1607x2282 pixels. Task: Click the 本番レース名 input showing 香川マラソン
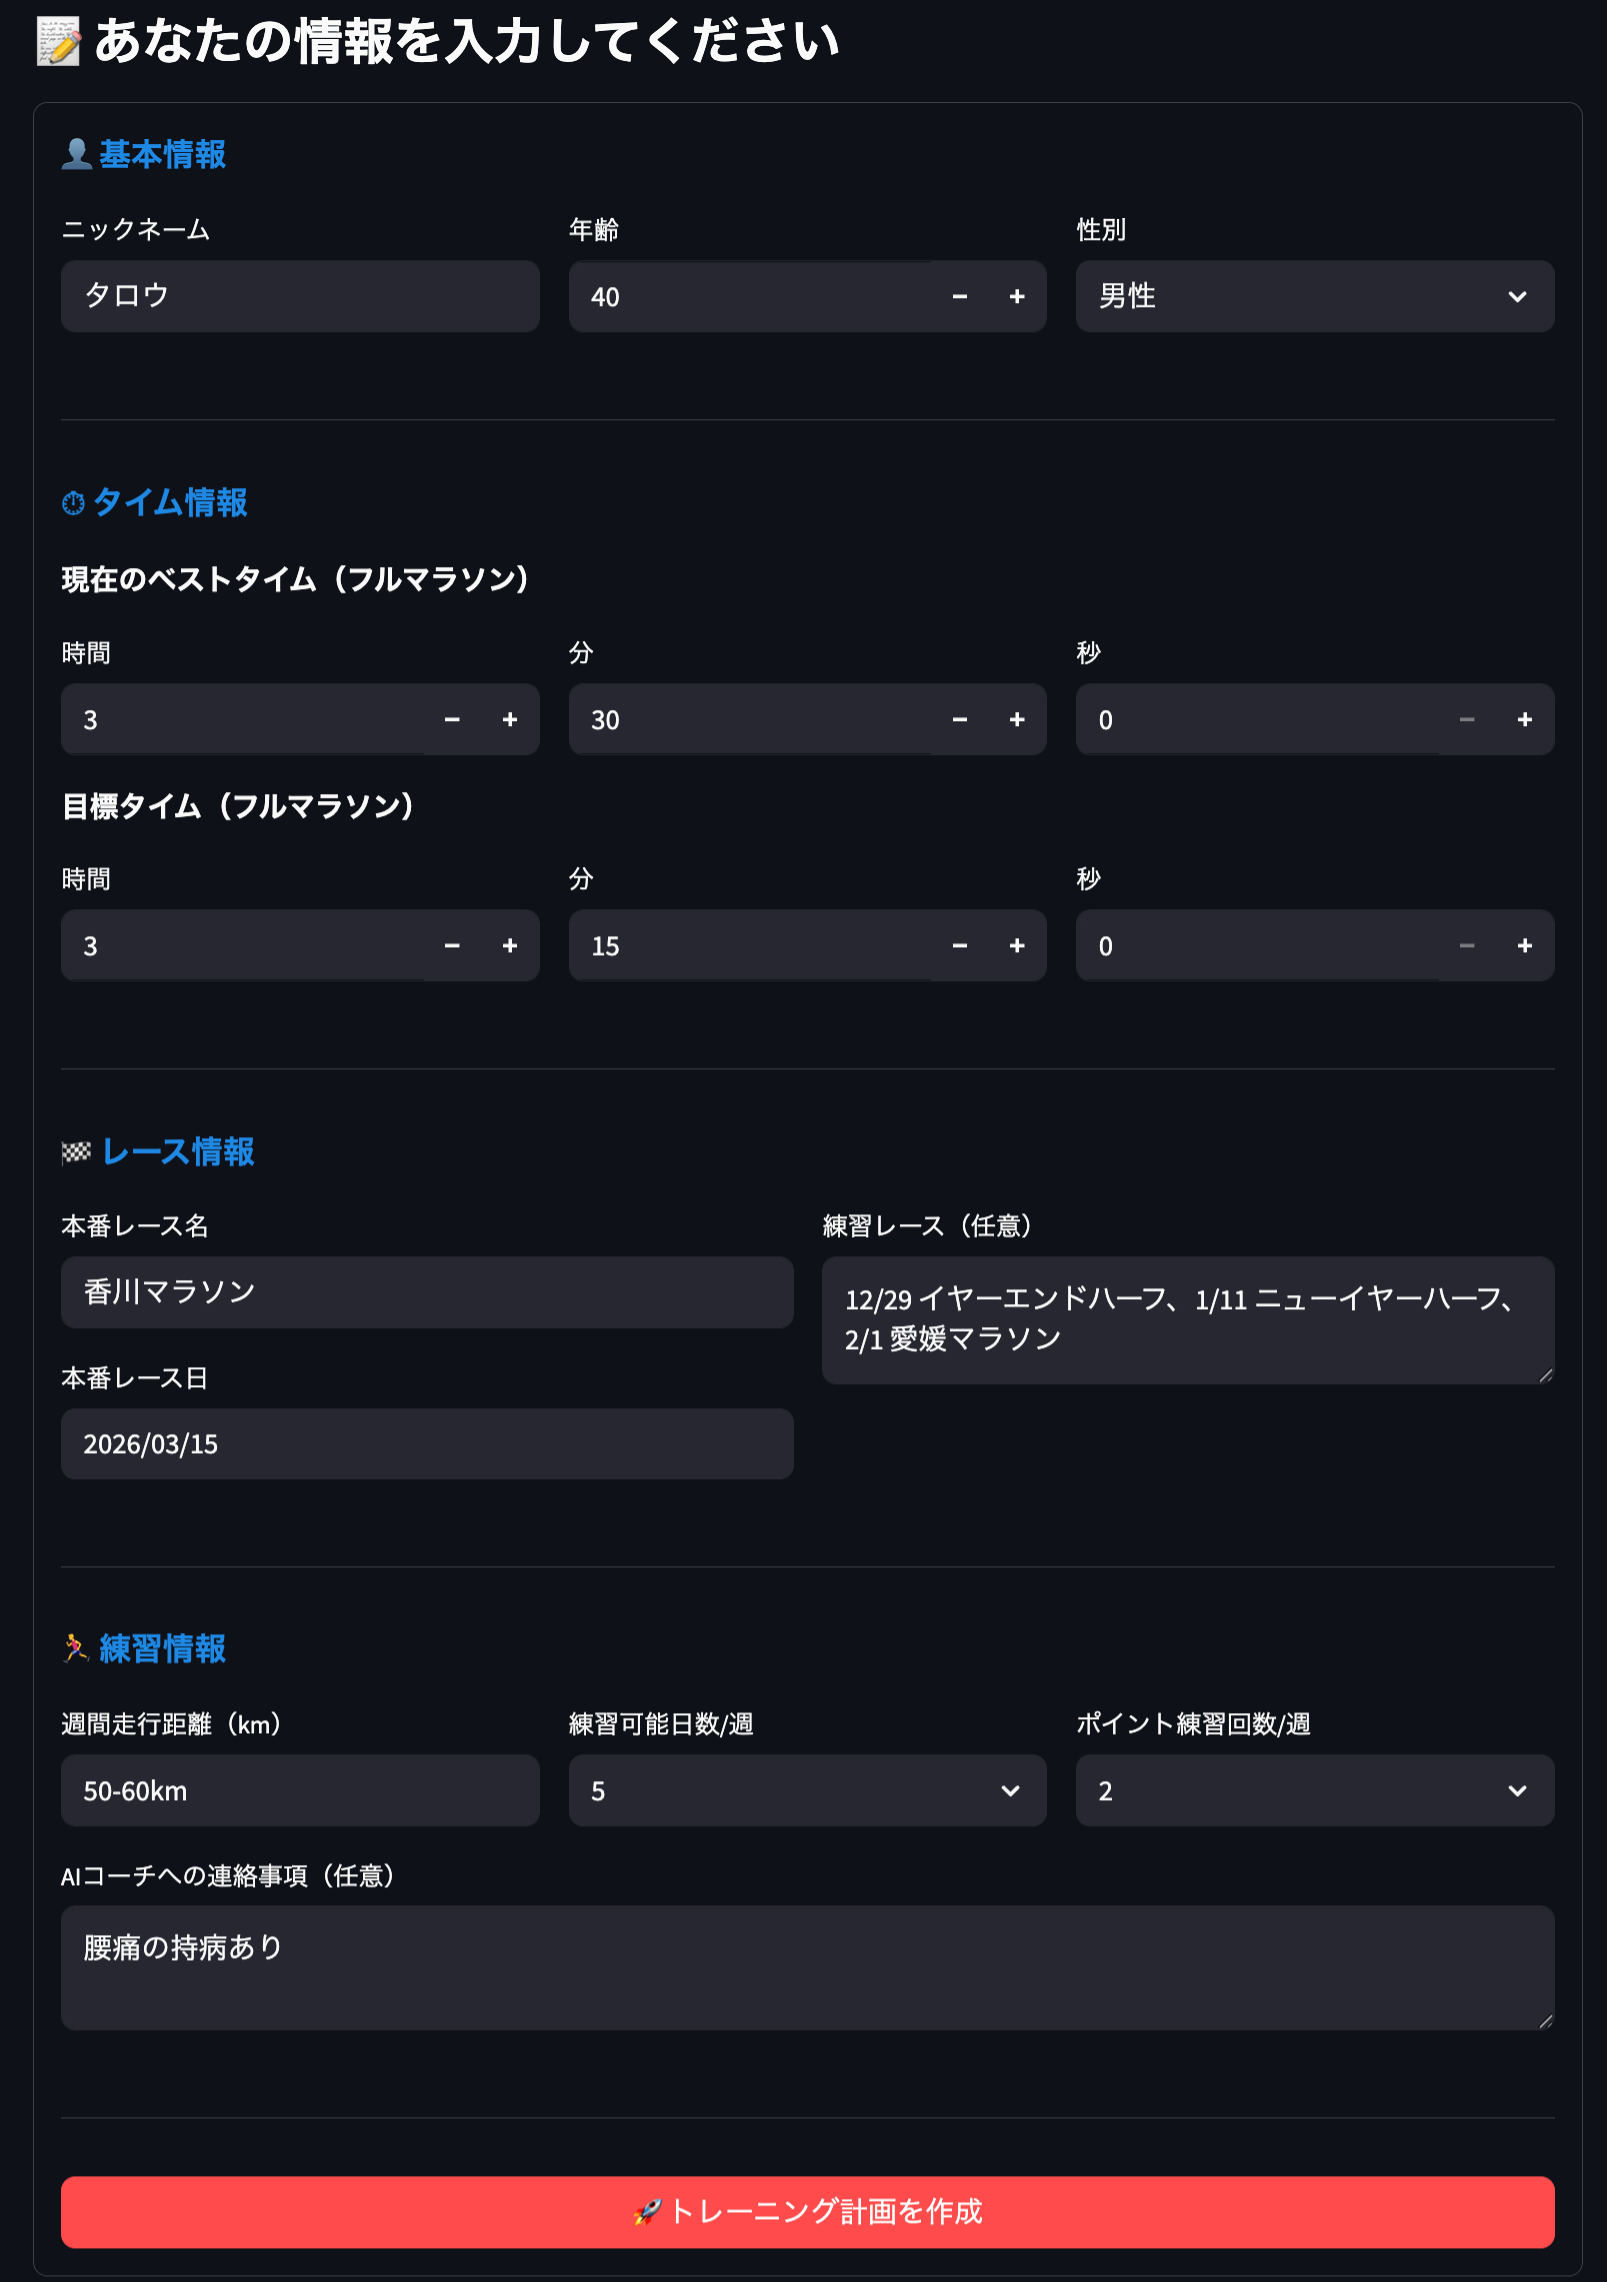[x=427, y=1291]
